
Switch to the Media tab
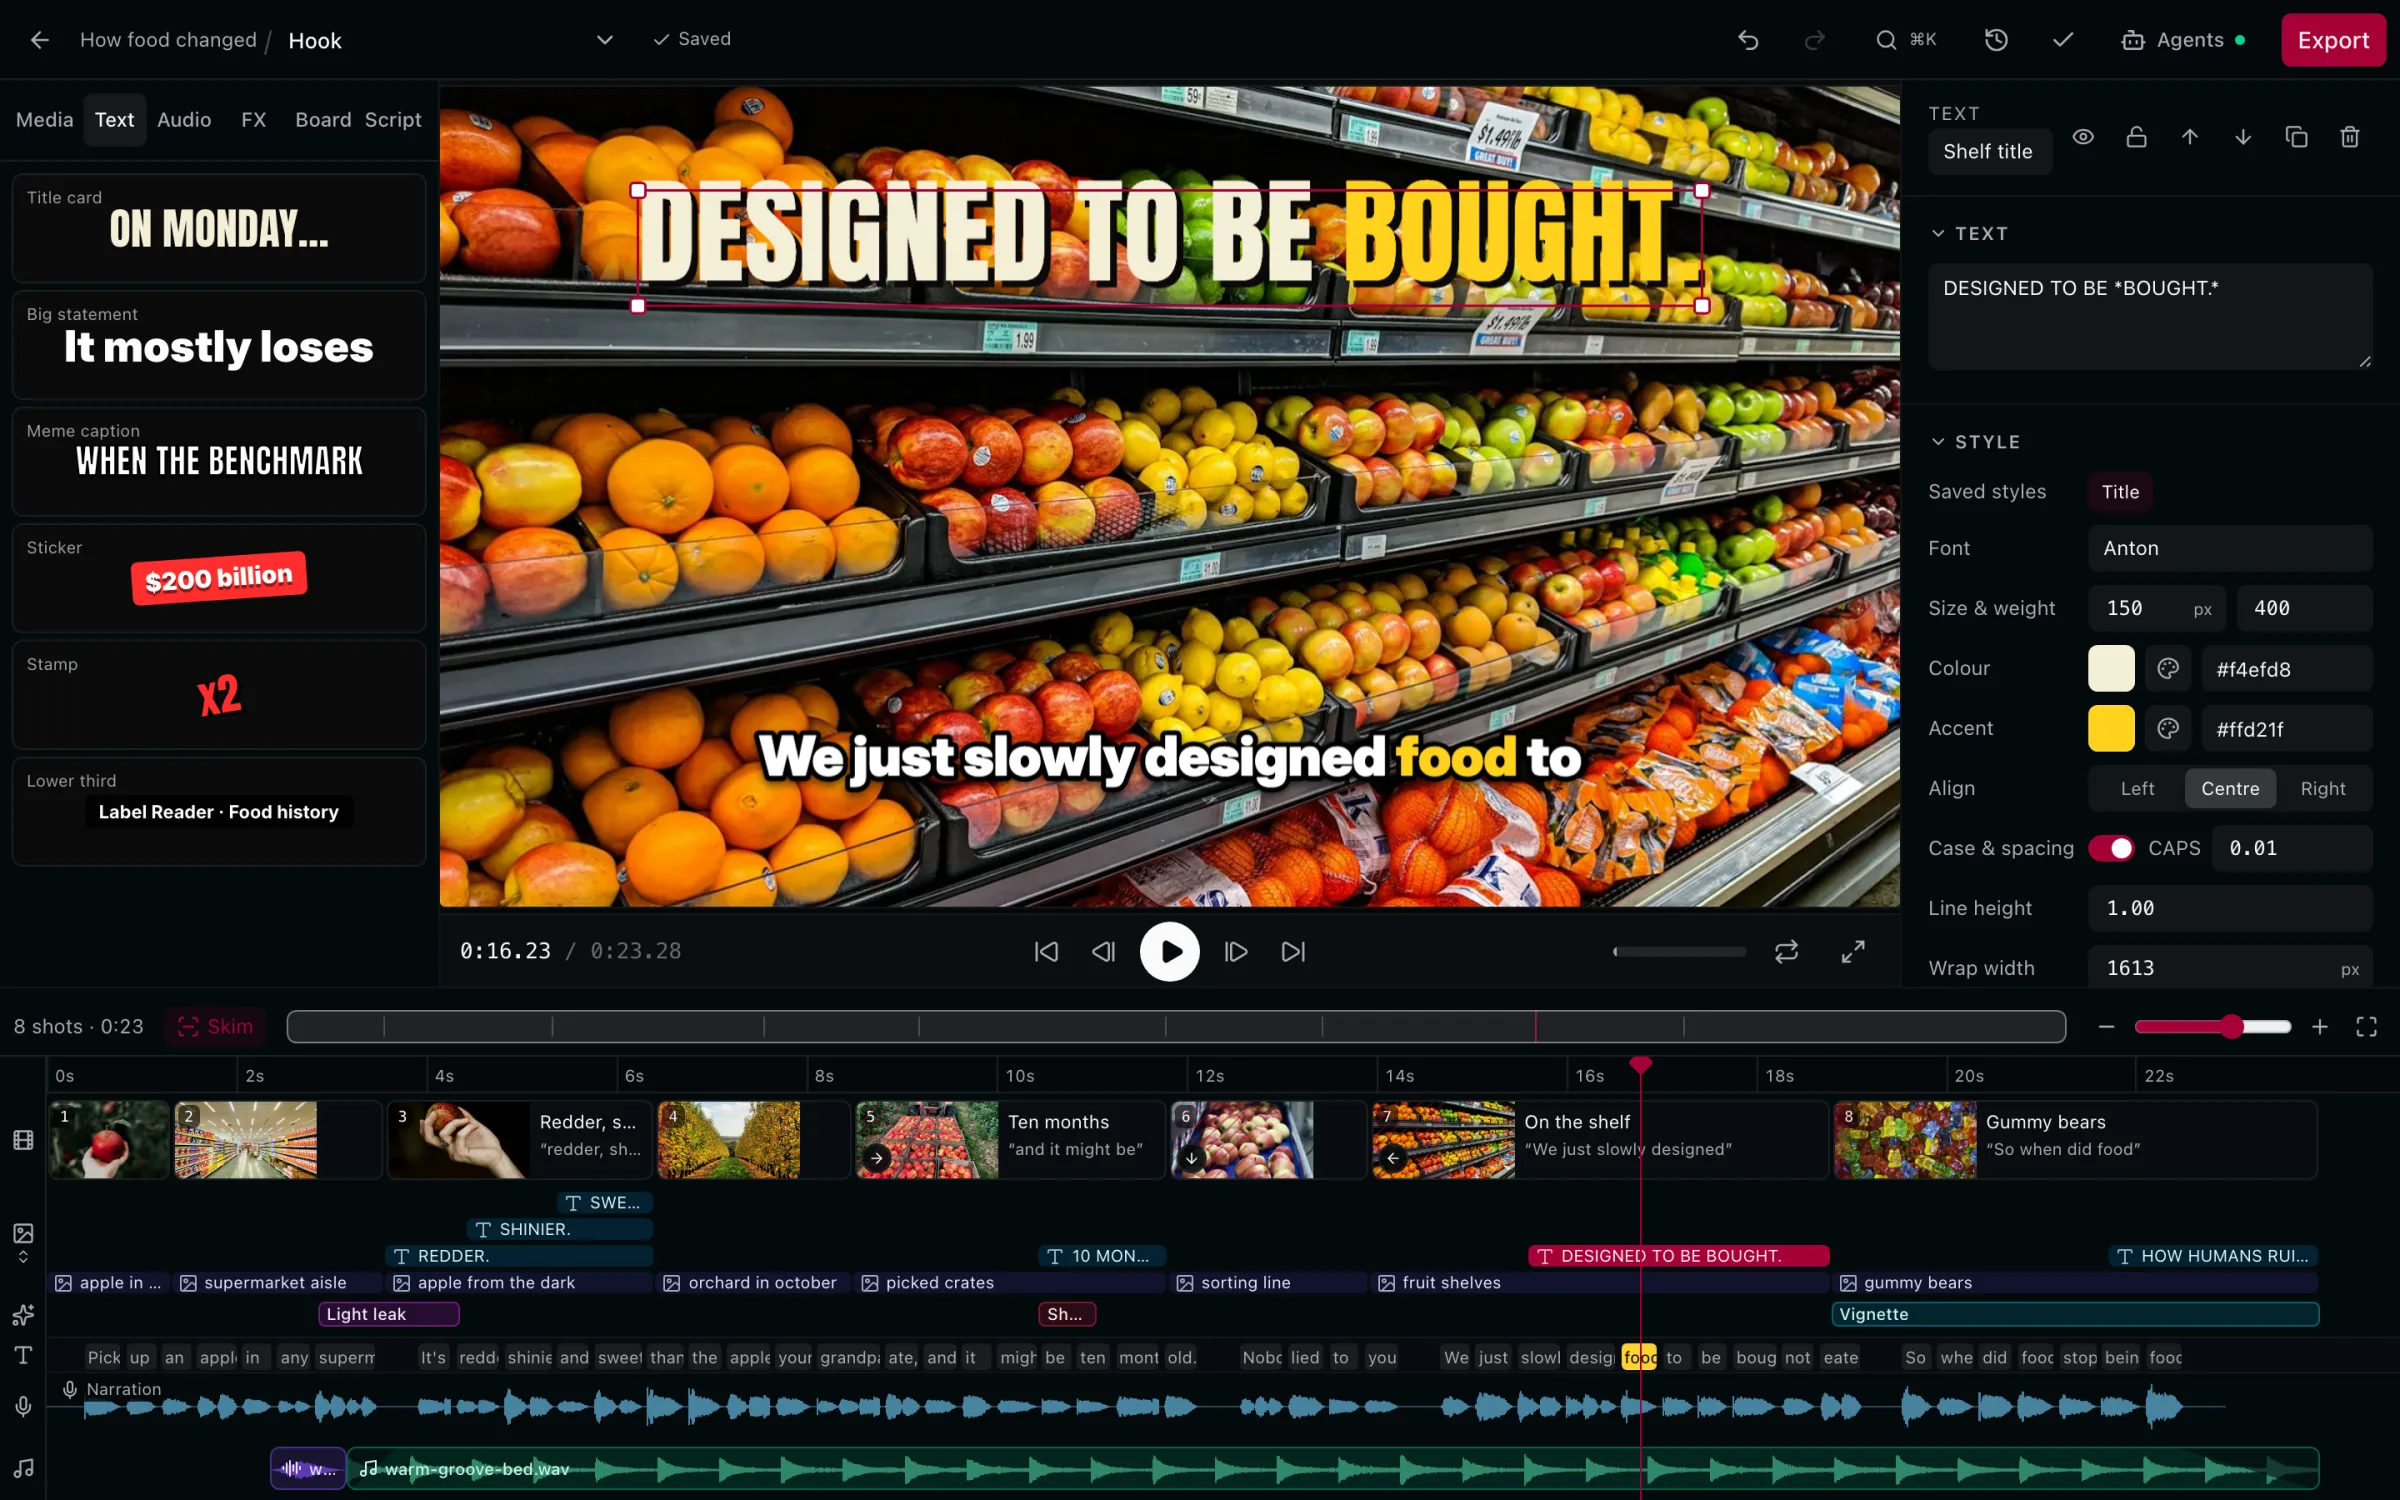[44, 120]
